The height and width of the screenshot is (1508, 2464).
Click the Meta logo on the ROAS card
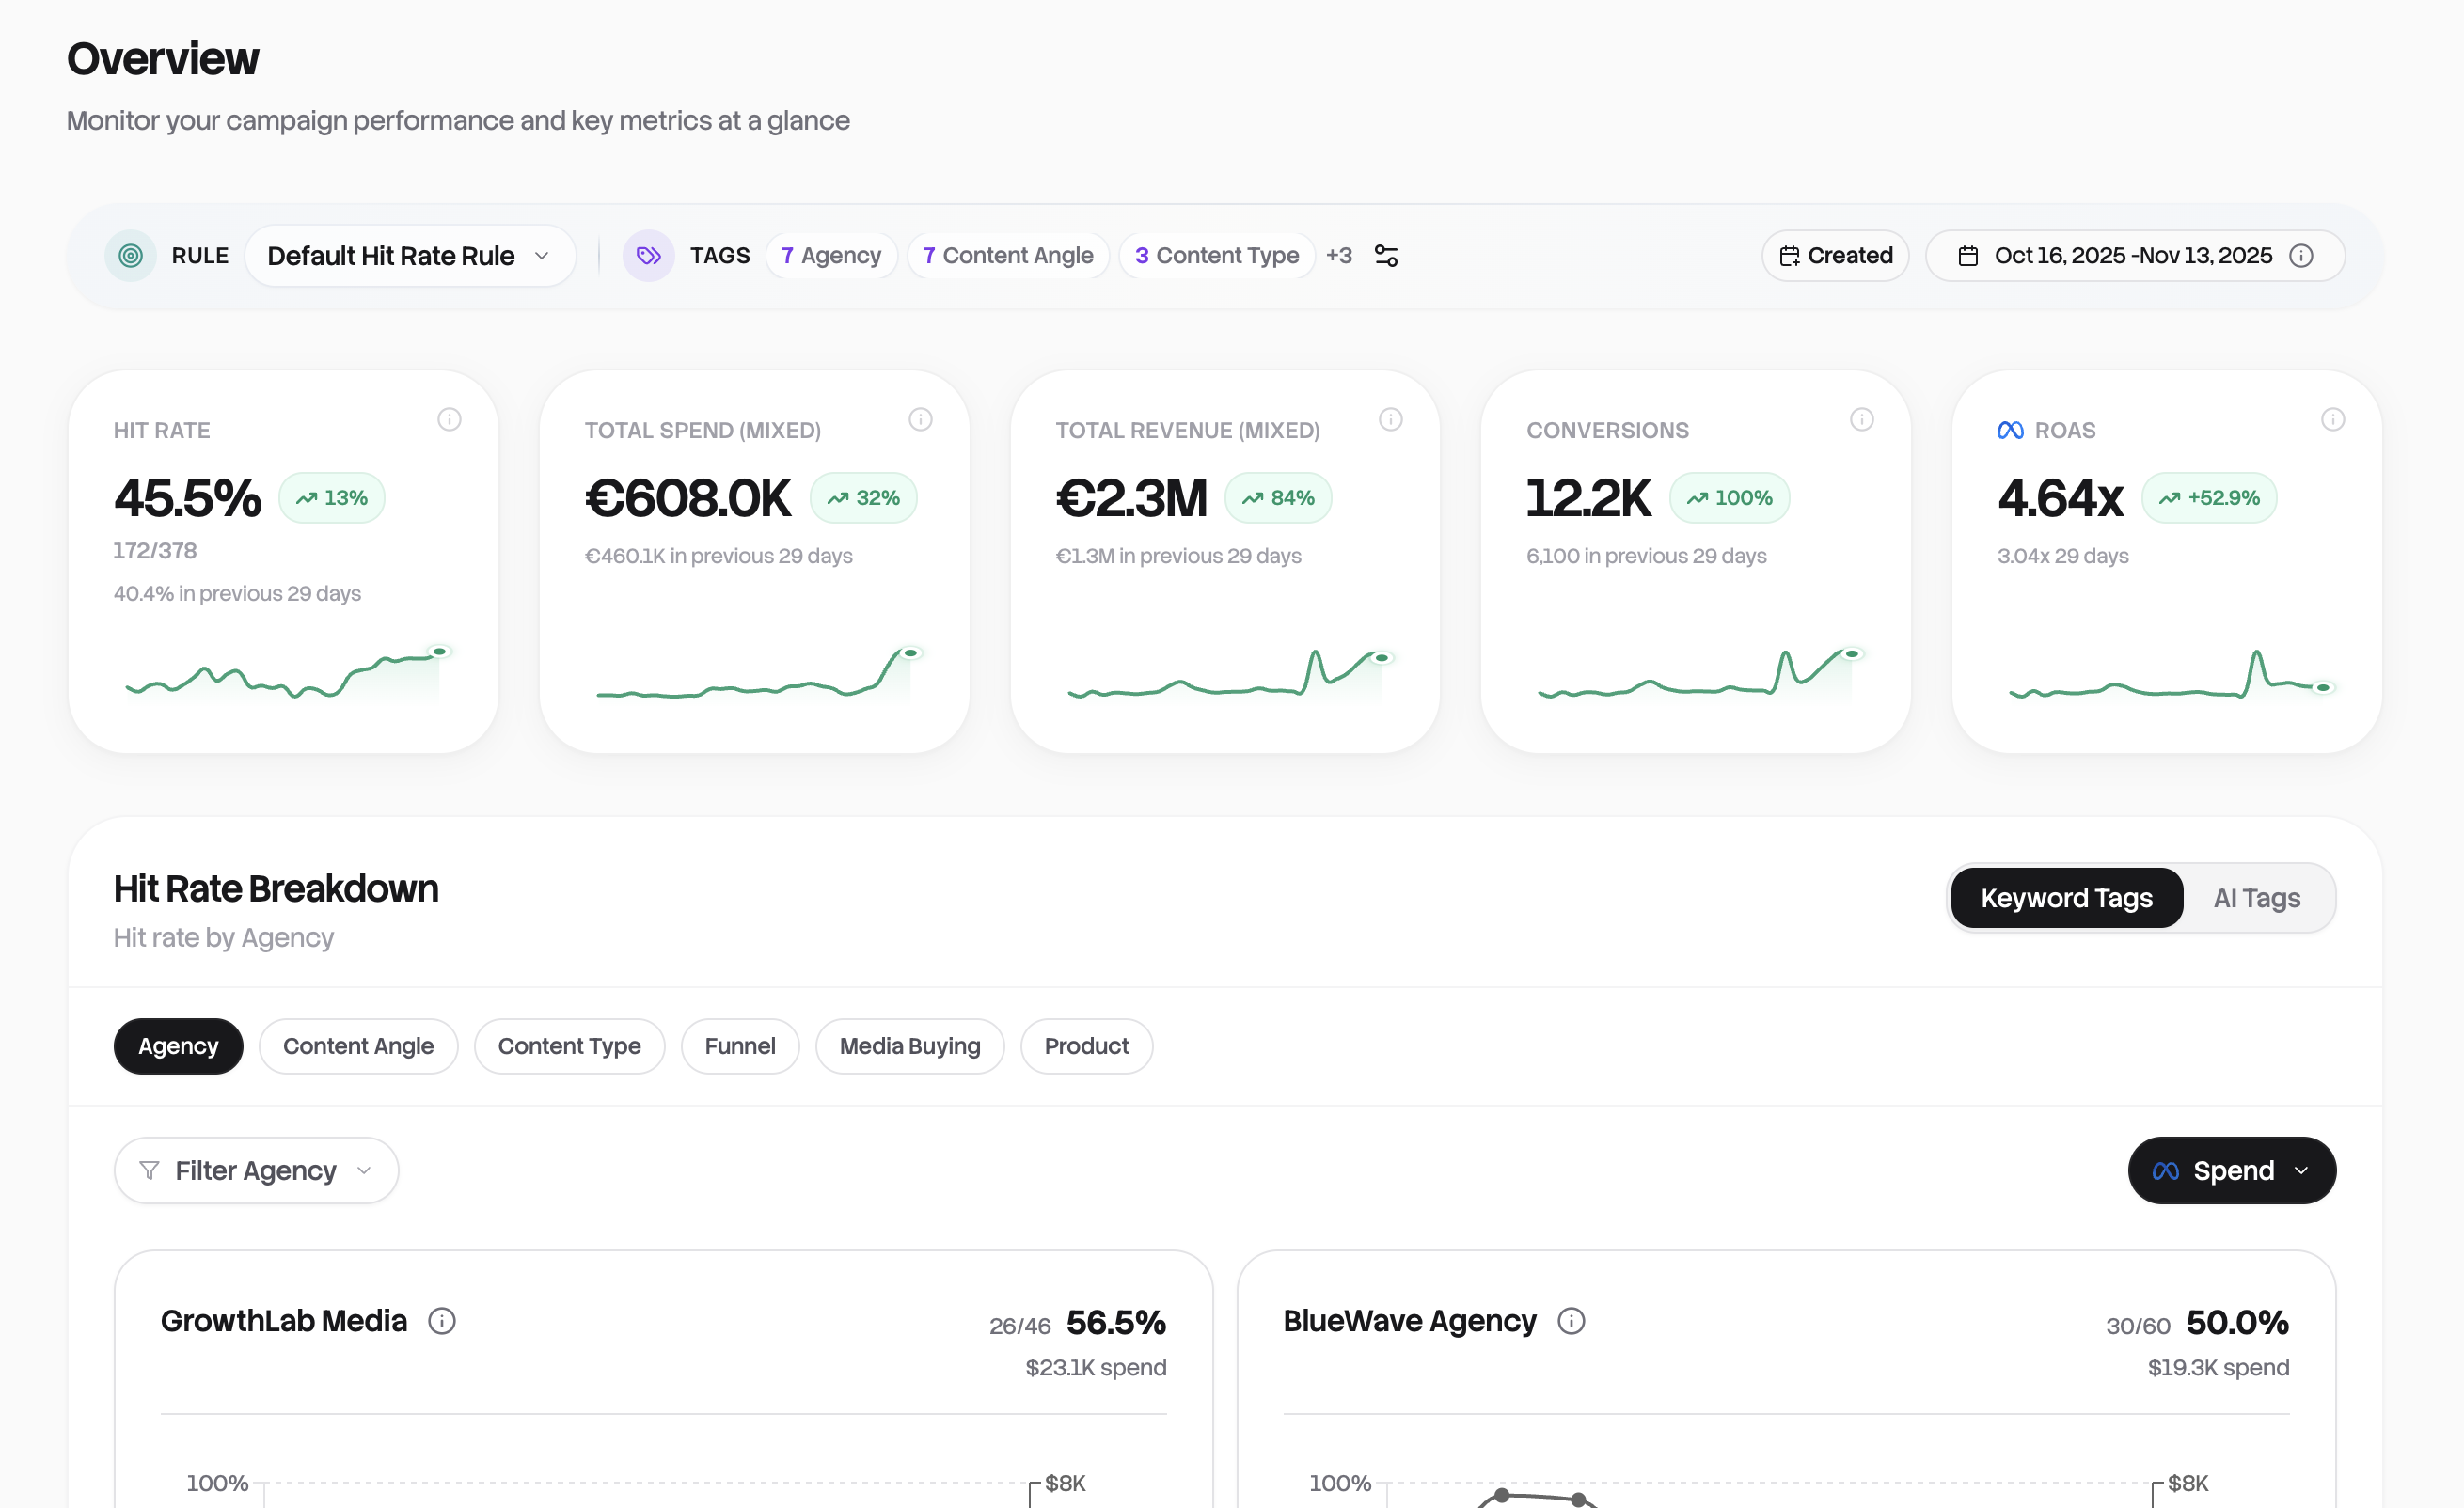[x=2012, y=429]
